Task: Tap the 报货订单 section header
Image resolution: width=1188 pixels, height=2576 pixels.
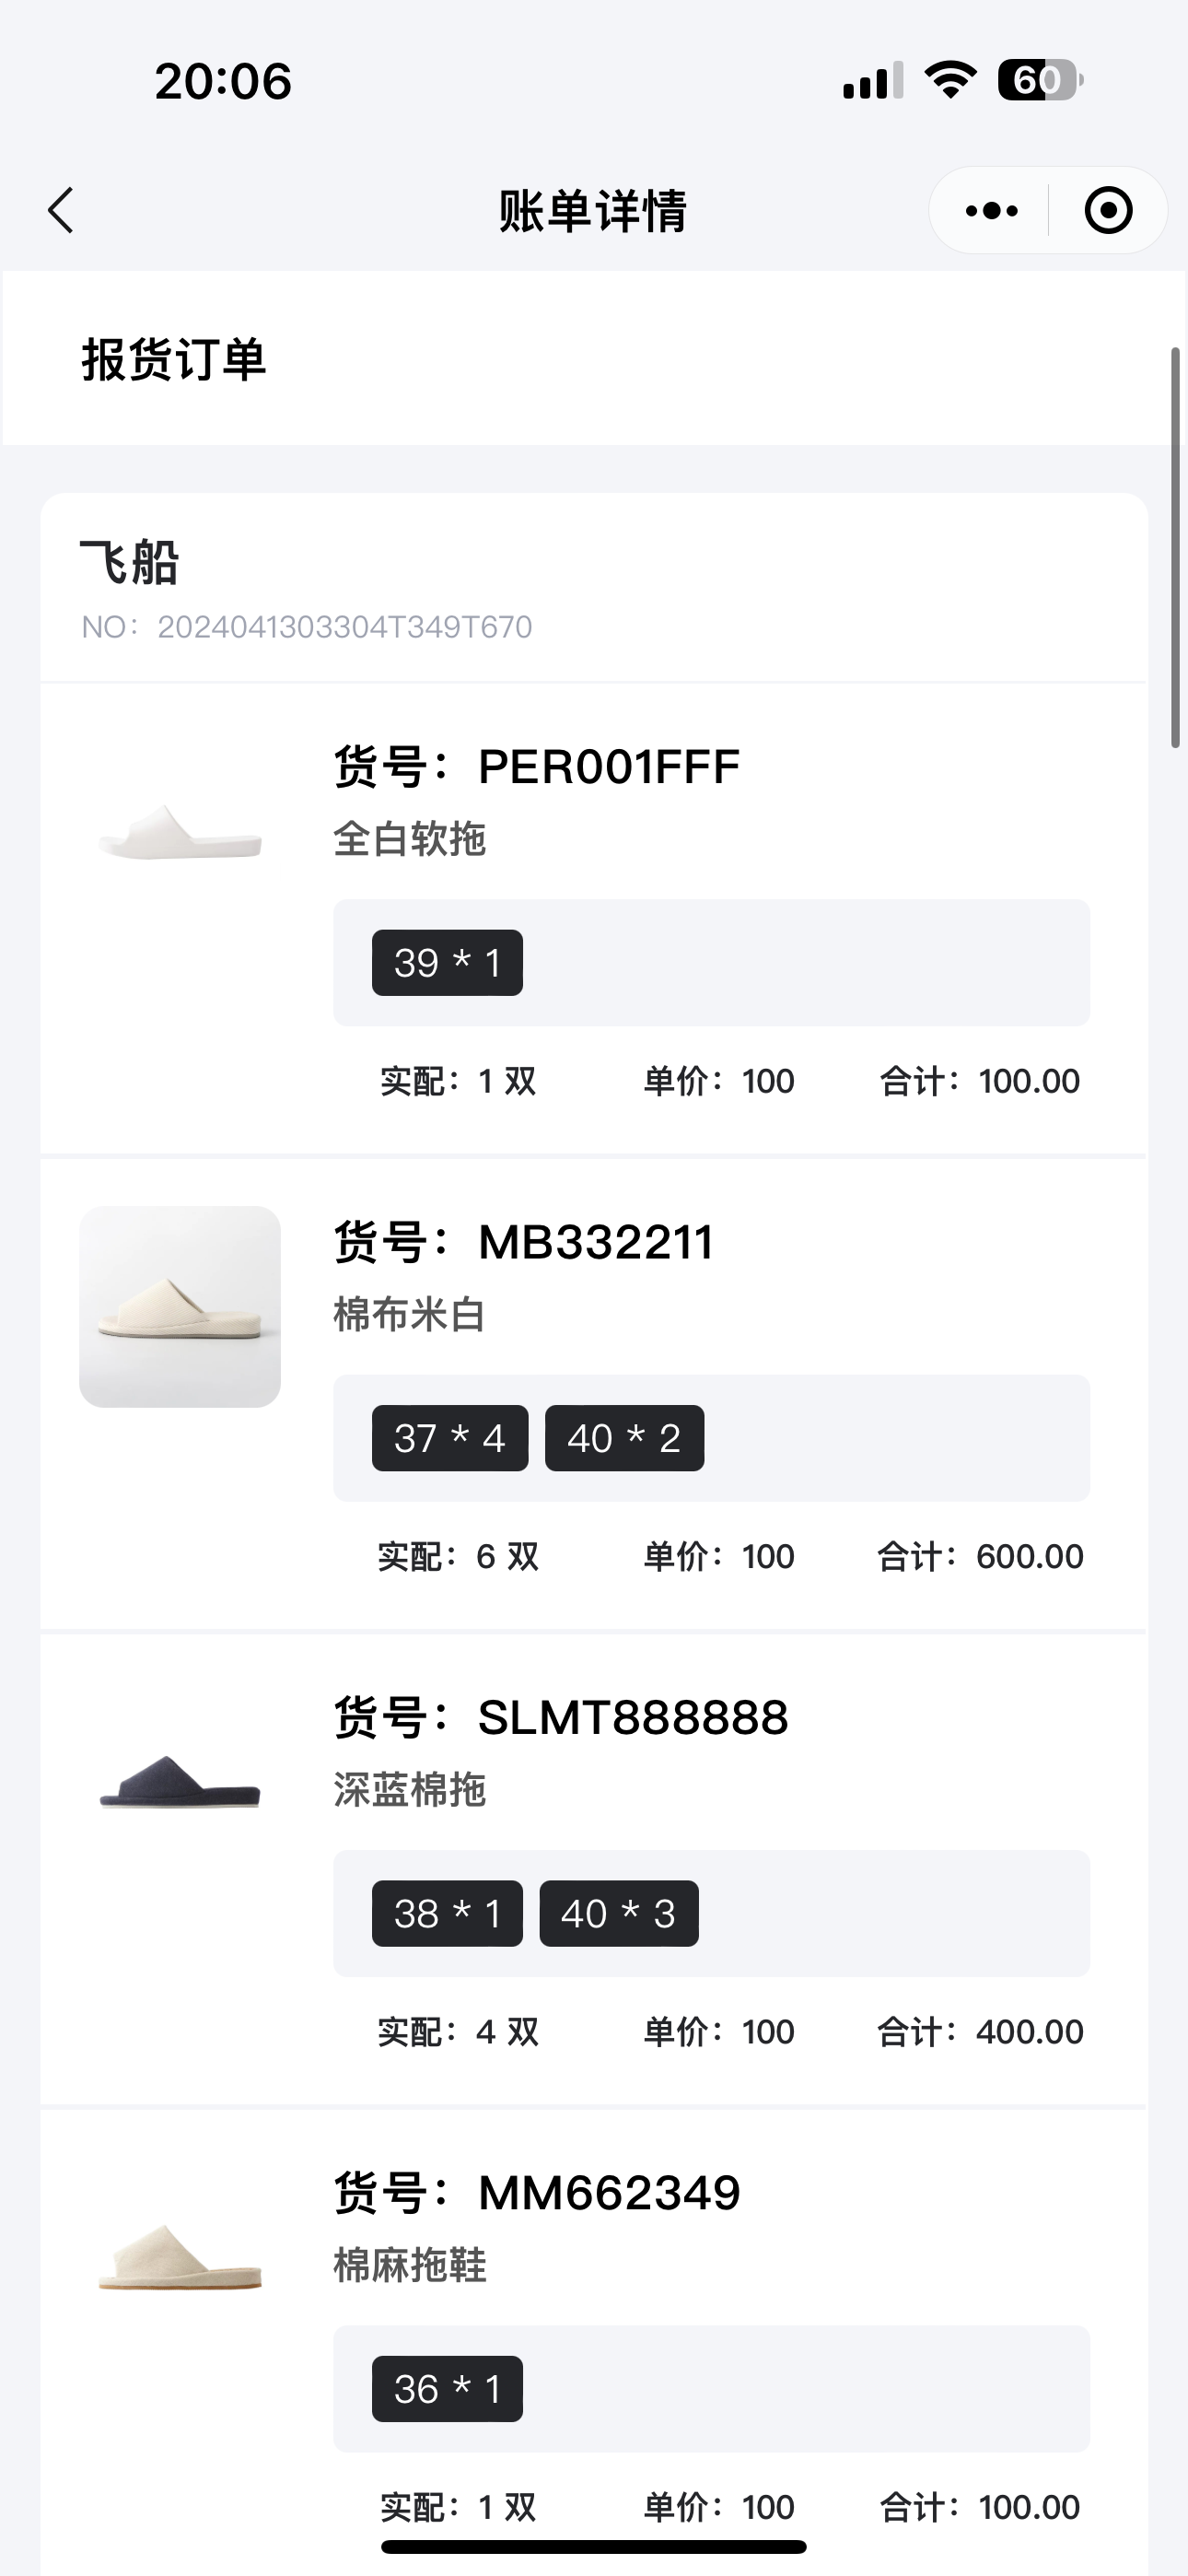Action: 174,359
